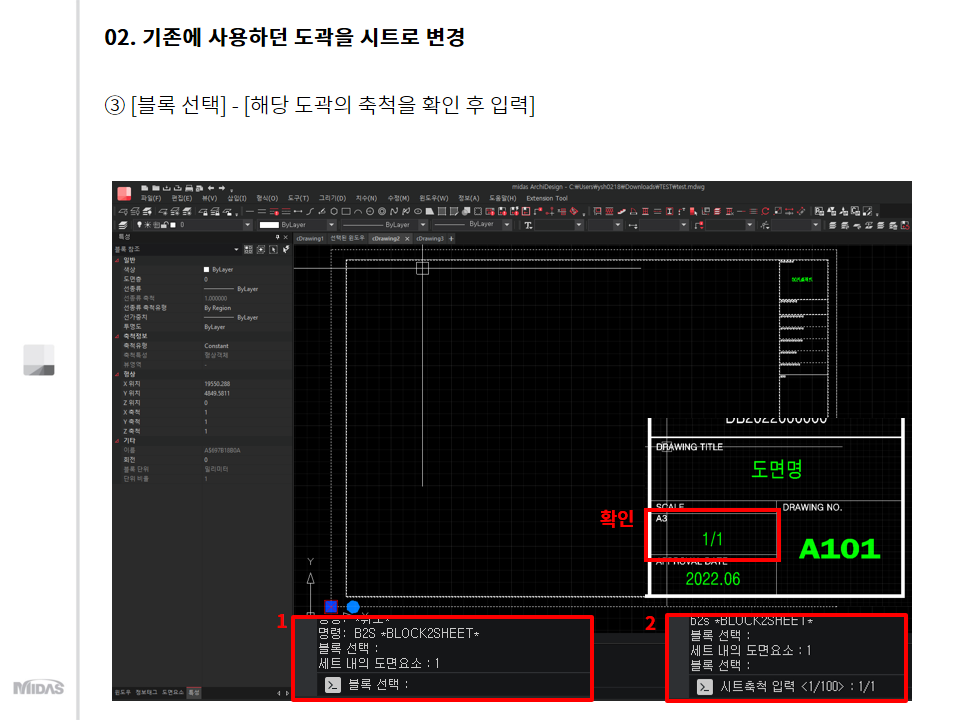The image size is (960, 720).
Task: Select the Circle drawing tool
Action: click(370, 212)
